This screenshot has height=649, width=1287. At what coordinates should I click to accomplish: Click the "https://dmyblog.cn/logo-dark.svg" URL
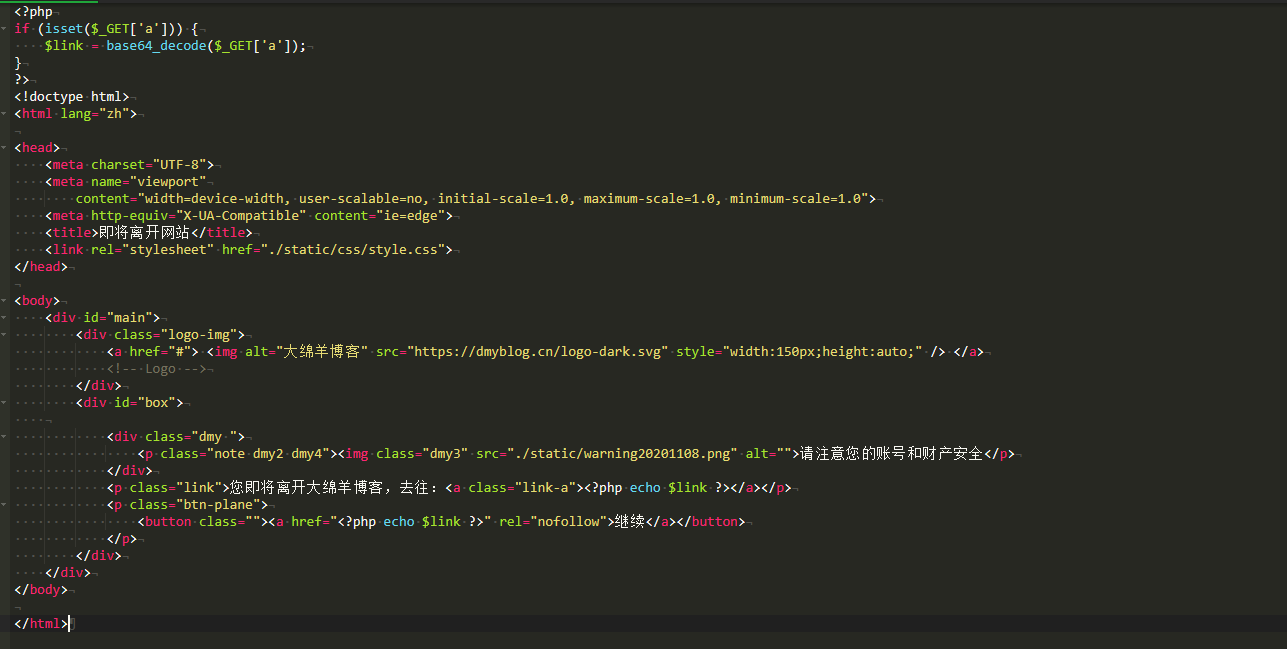pos(538,352)
